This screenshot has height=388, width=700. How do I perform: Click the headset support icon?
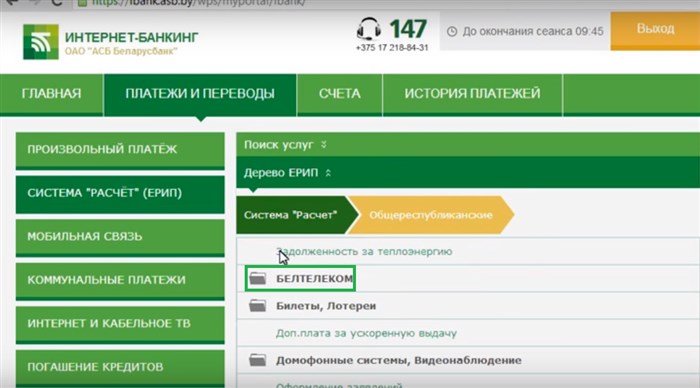point(369,29)
